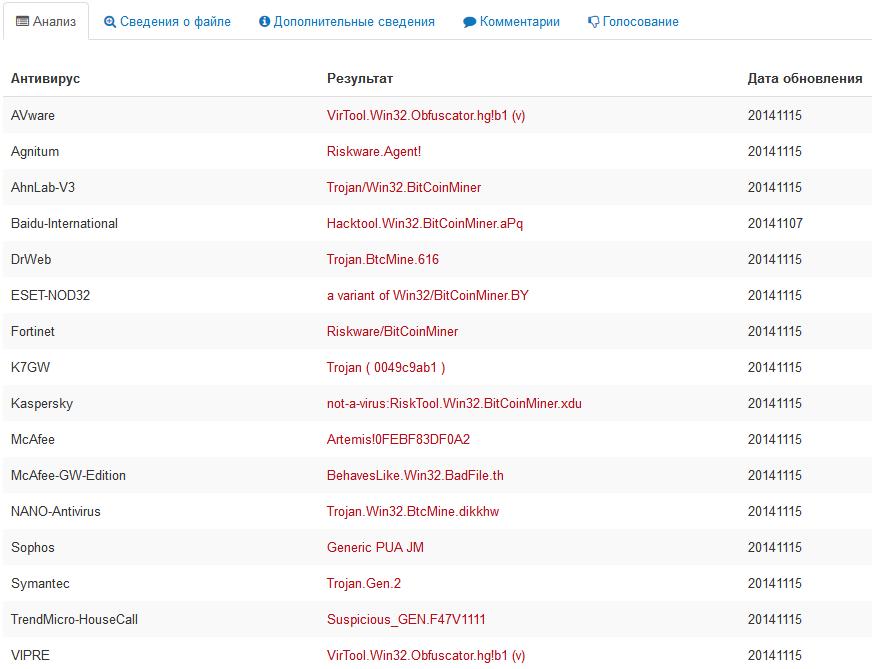Image resolution: width=872 pixels, height=669 pixels.
Task: Click the Sophos row name
Action: click(33, 548)
